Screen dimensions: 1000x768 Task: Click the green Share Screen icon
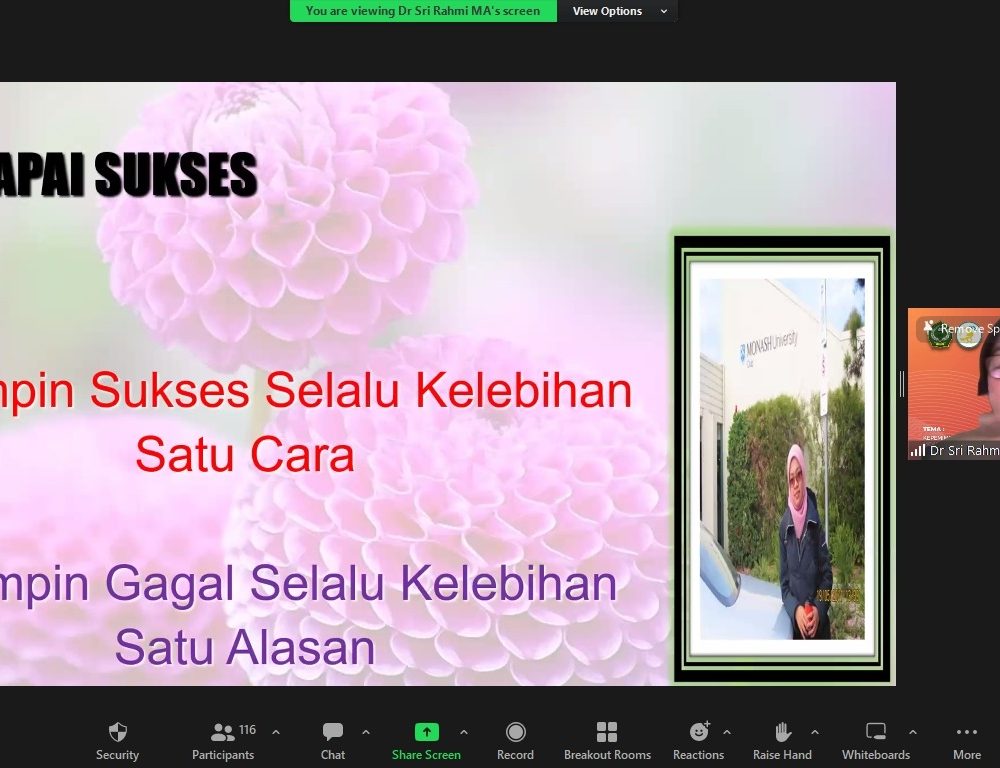tap(426, 732)
